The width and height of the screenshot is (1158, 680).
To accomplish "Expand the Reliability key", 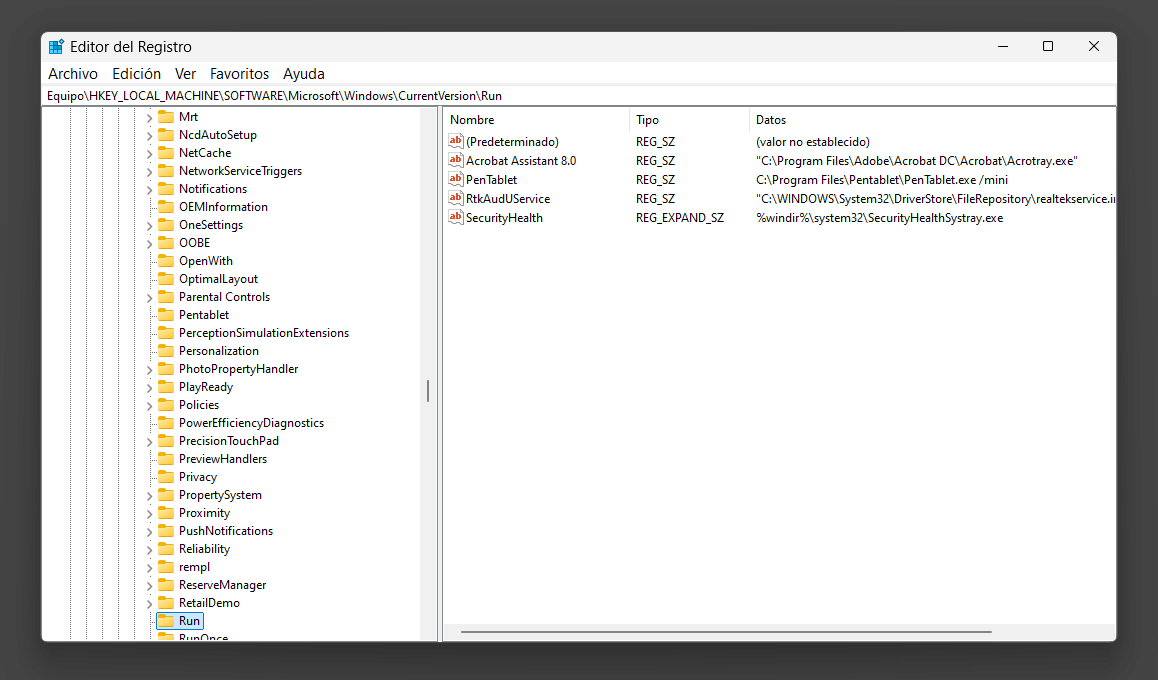I will tap(149, 549).
